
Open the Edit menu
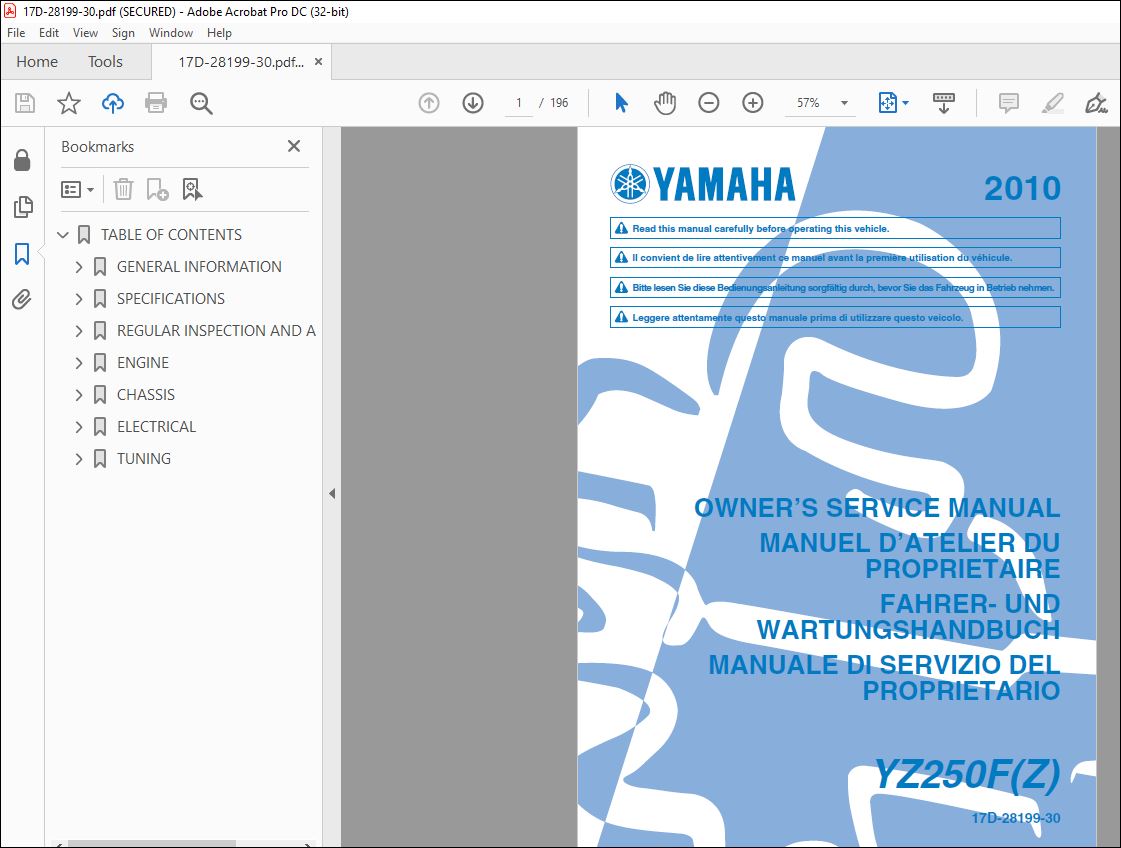tap(49, 33)
